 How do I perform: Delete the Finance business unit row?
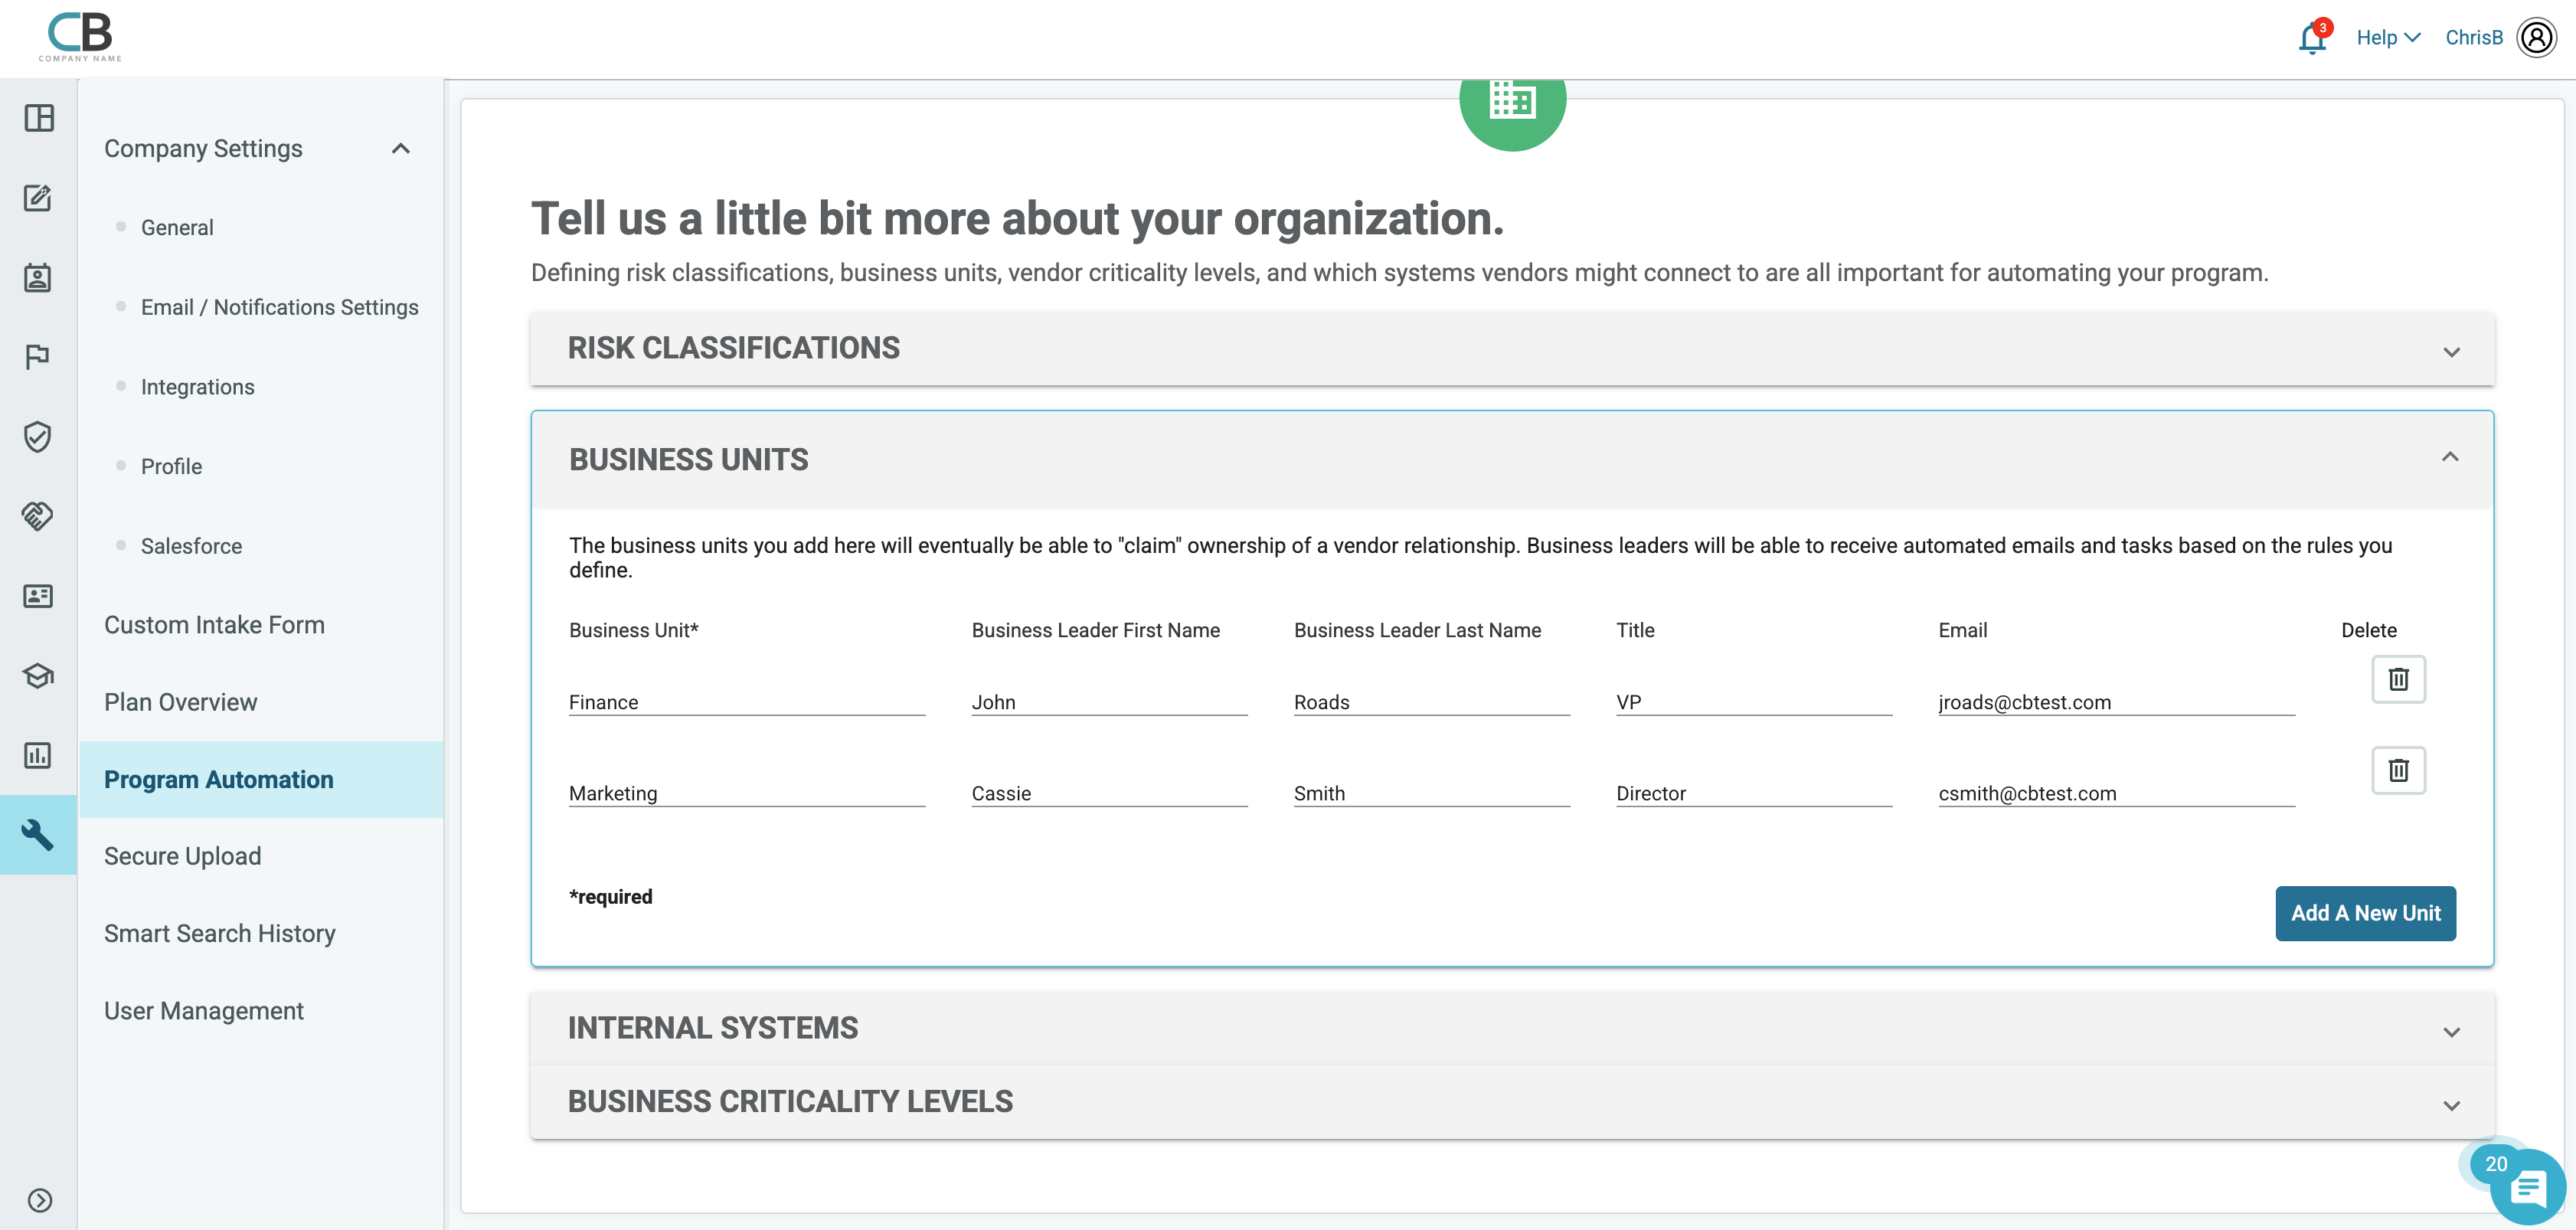coord(2399,680)
